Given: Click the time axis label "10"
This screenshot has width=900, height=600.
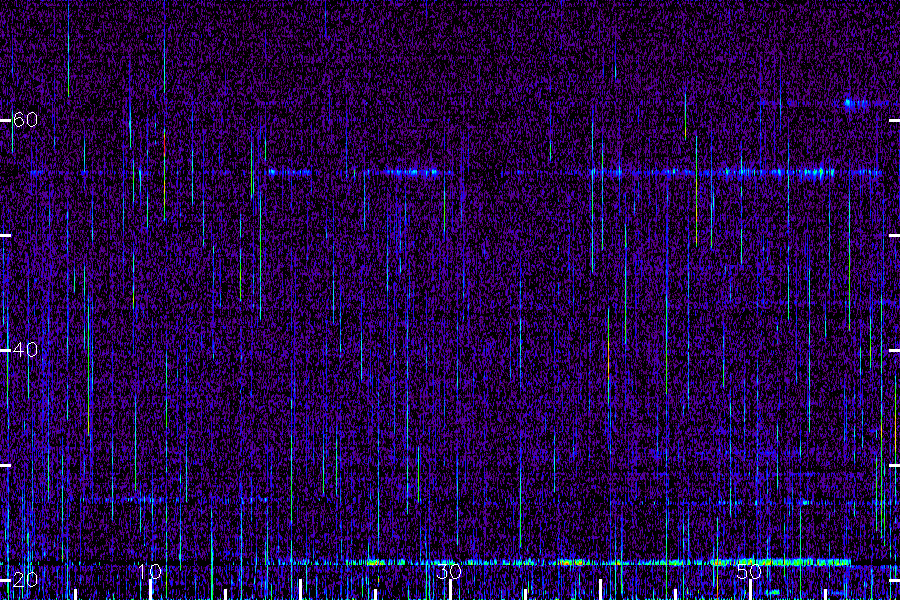Looking at the screenshot, I should tap(149, 571).
